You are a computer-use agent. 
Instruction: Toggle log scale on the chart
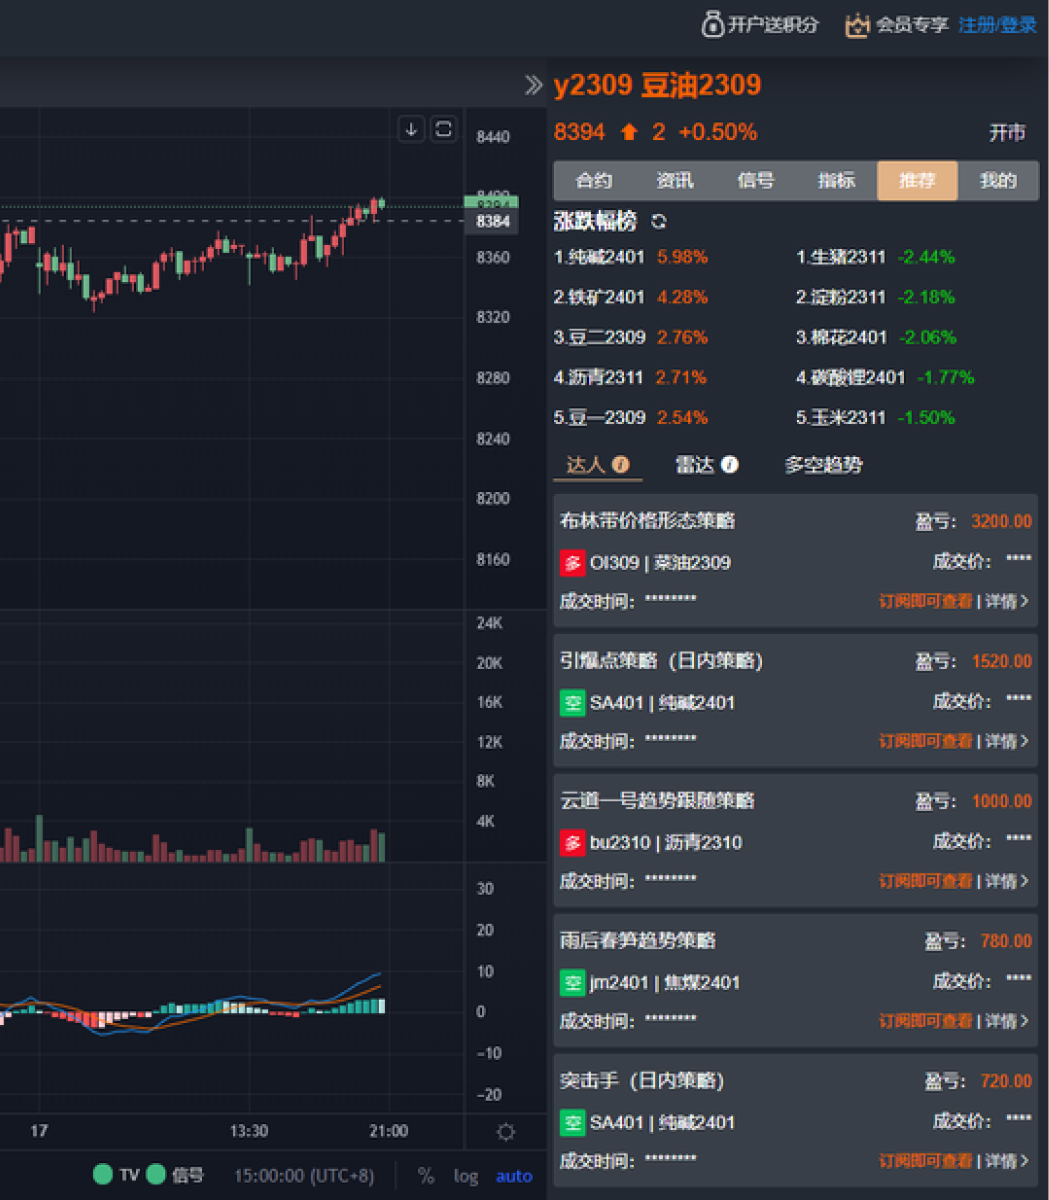point(466,1176)
